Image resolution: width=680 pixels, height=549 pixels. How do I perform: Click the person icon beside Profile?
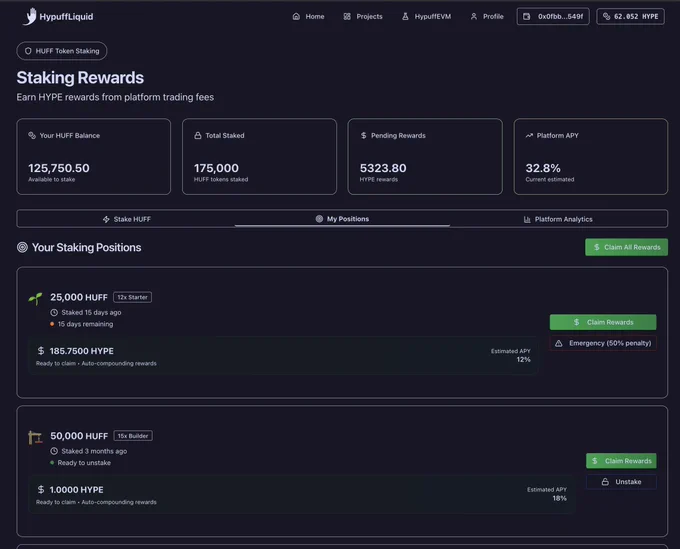pos(474,16)
